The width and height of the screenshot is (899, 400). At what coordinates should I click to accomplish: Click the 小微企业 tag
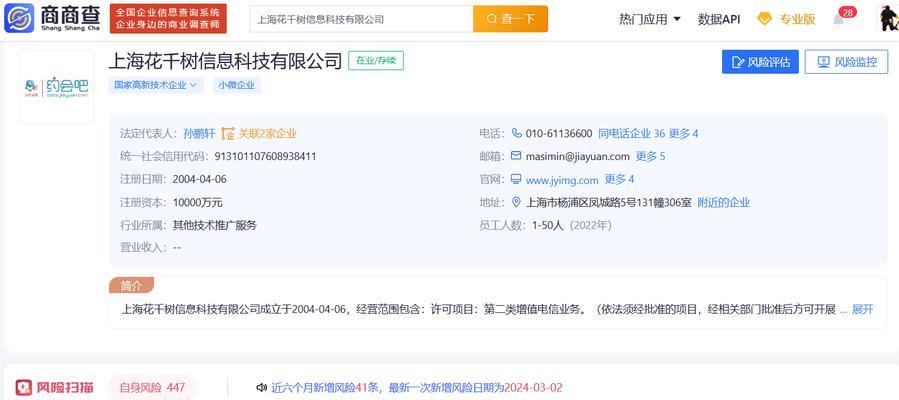click(x=237, y=85)
